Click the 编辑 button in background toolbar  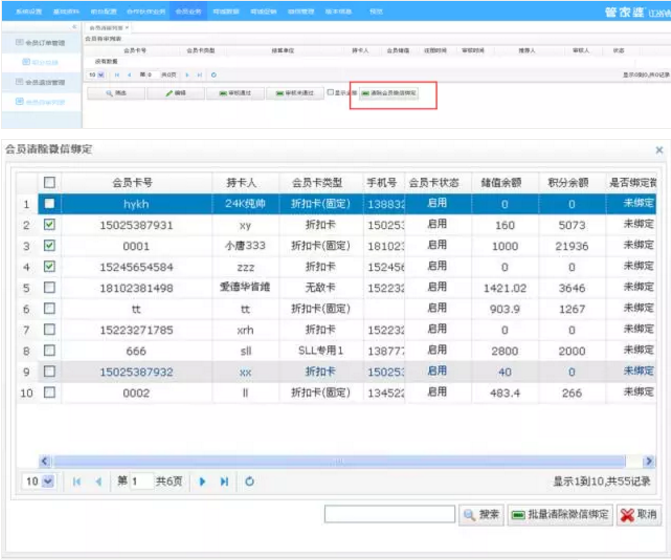click(x=176, y=93)
